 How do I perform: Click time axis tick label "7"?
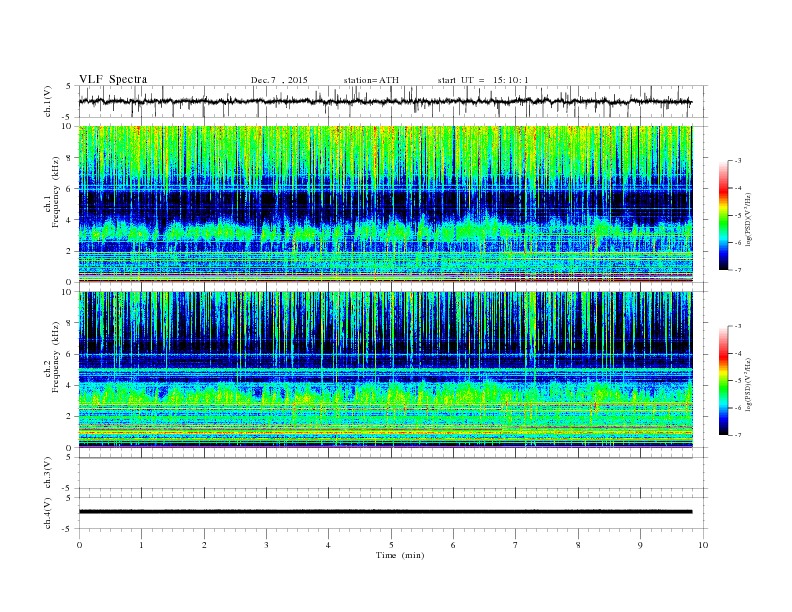(x=516, y=545)
